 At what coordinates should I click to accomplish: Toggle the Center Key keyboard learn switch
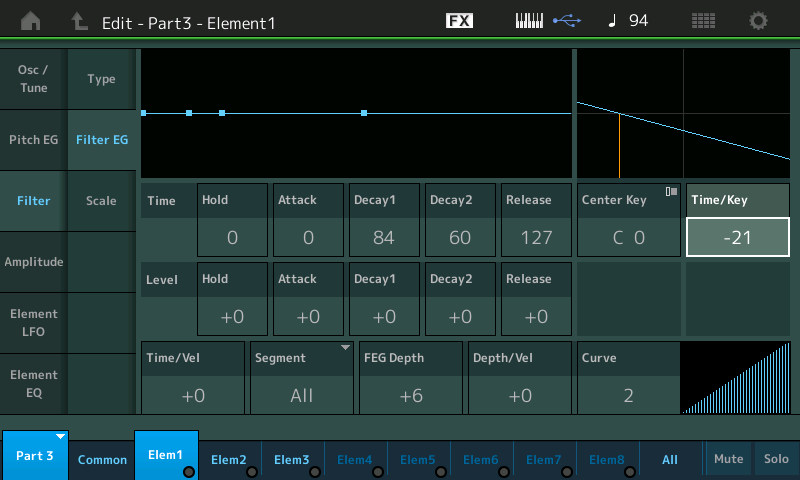click(x=671, y=191)
